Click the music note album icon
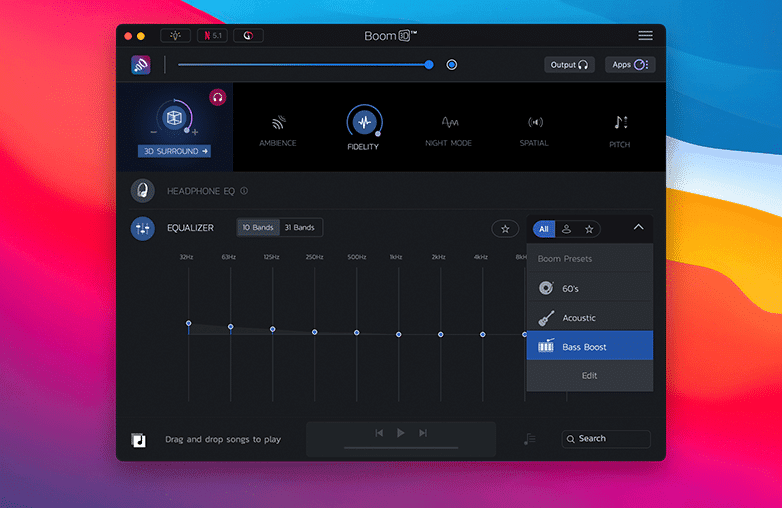This screenshot has height=508, width=782. 139,440
